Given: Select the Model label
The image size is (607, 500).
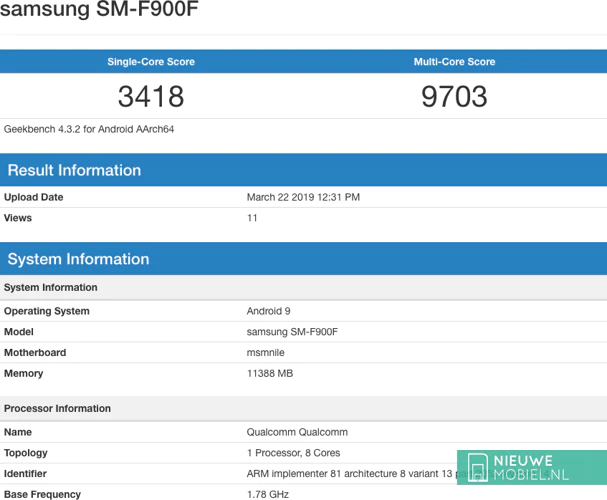Looking at the screenshot, I should (19, 332).
